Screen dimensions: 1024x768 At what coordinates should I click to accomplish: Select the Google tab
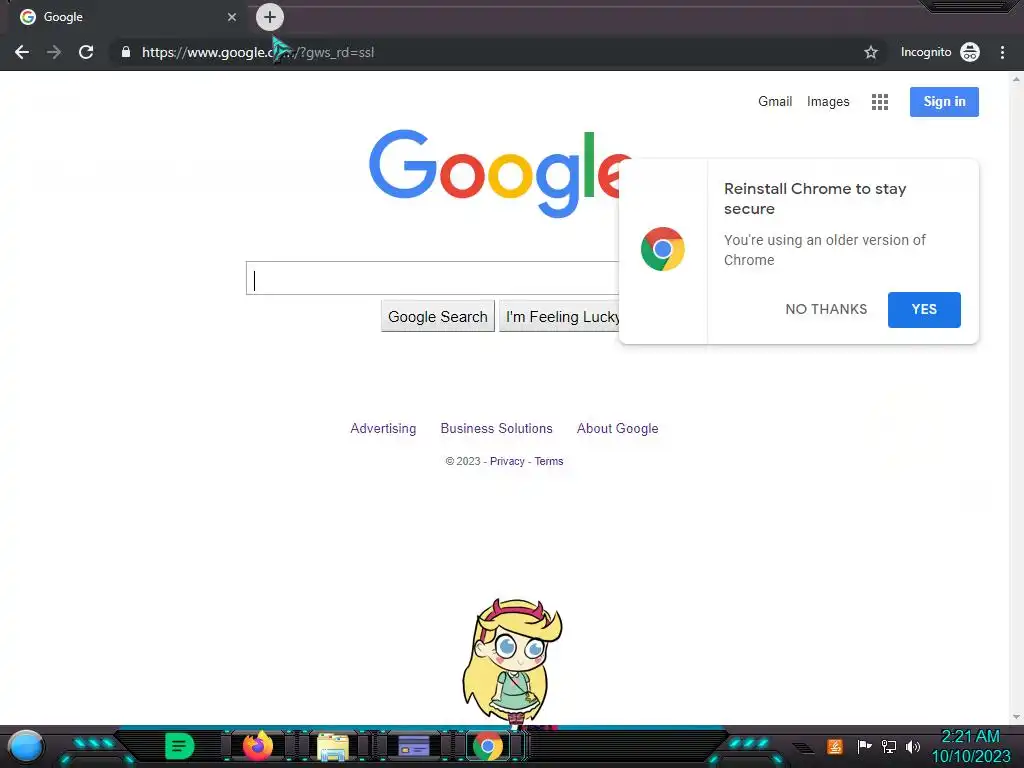point(124,17)
